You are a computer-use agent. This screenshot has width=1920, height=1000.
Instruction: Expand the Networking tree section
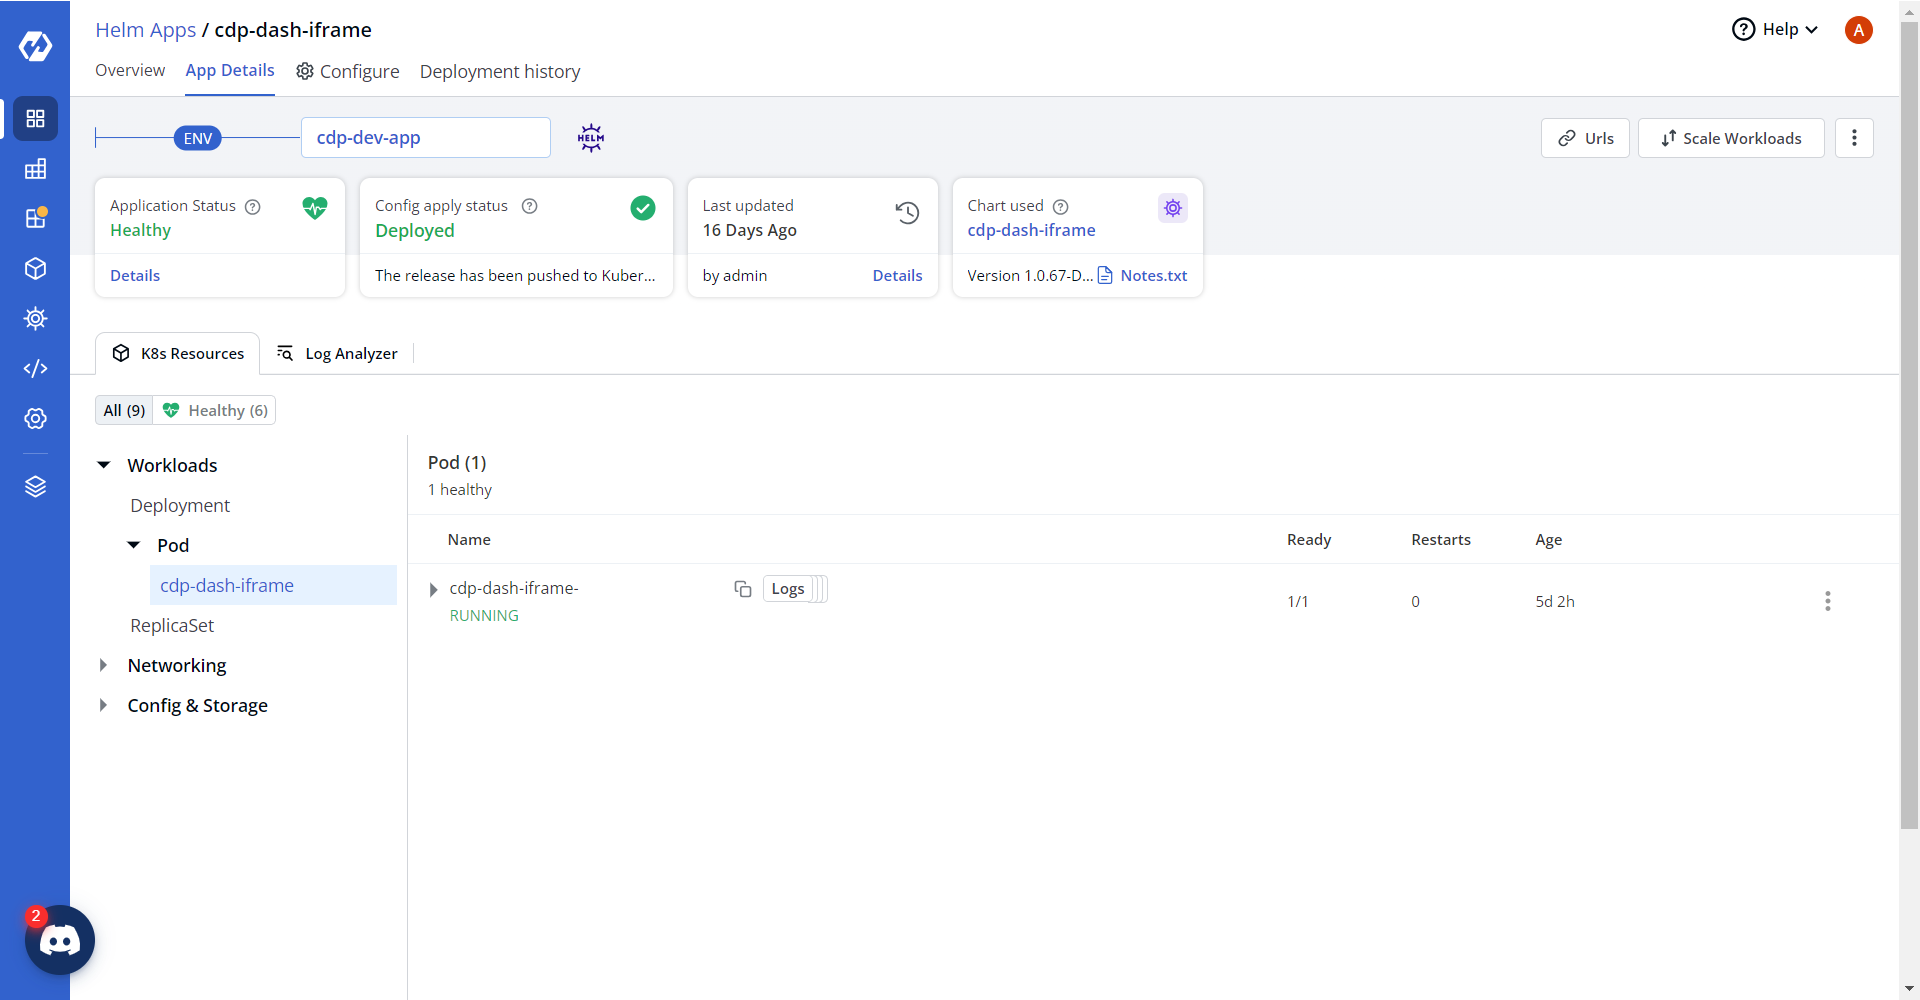point(104,665)
